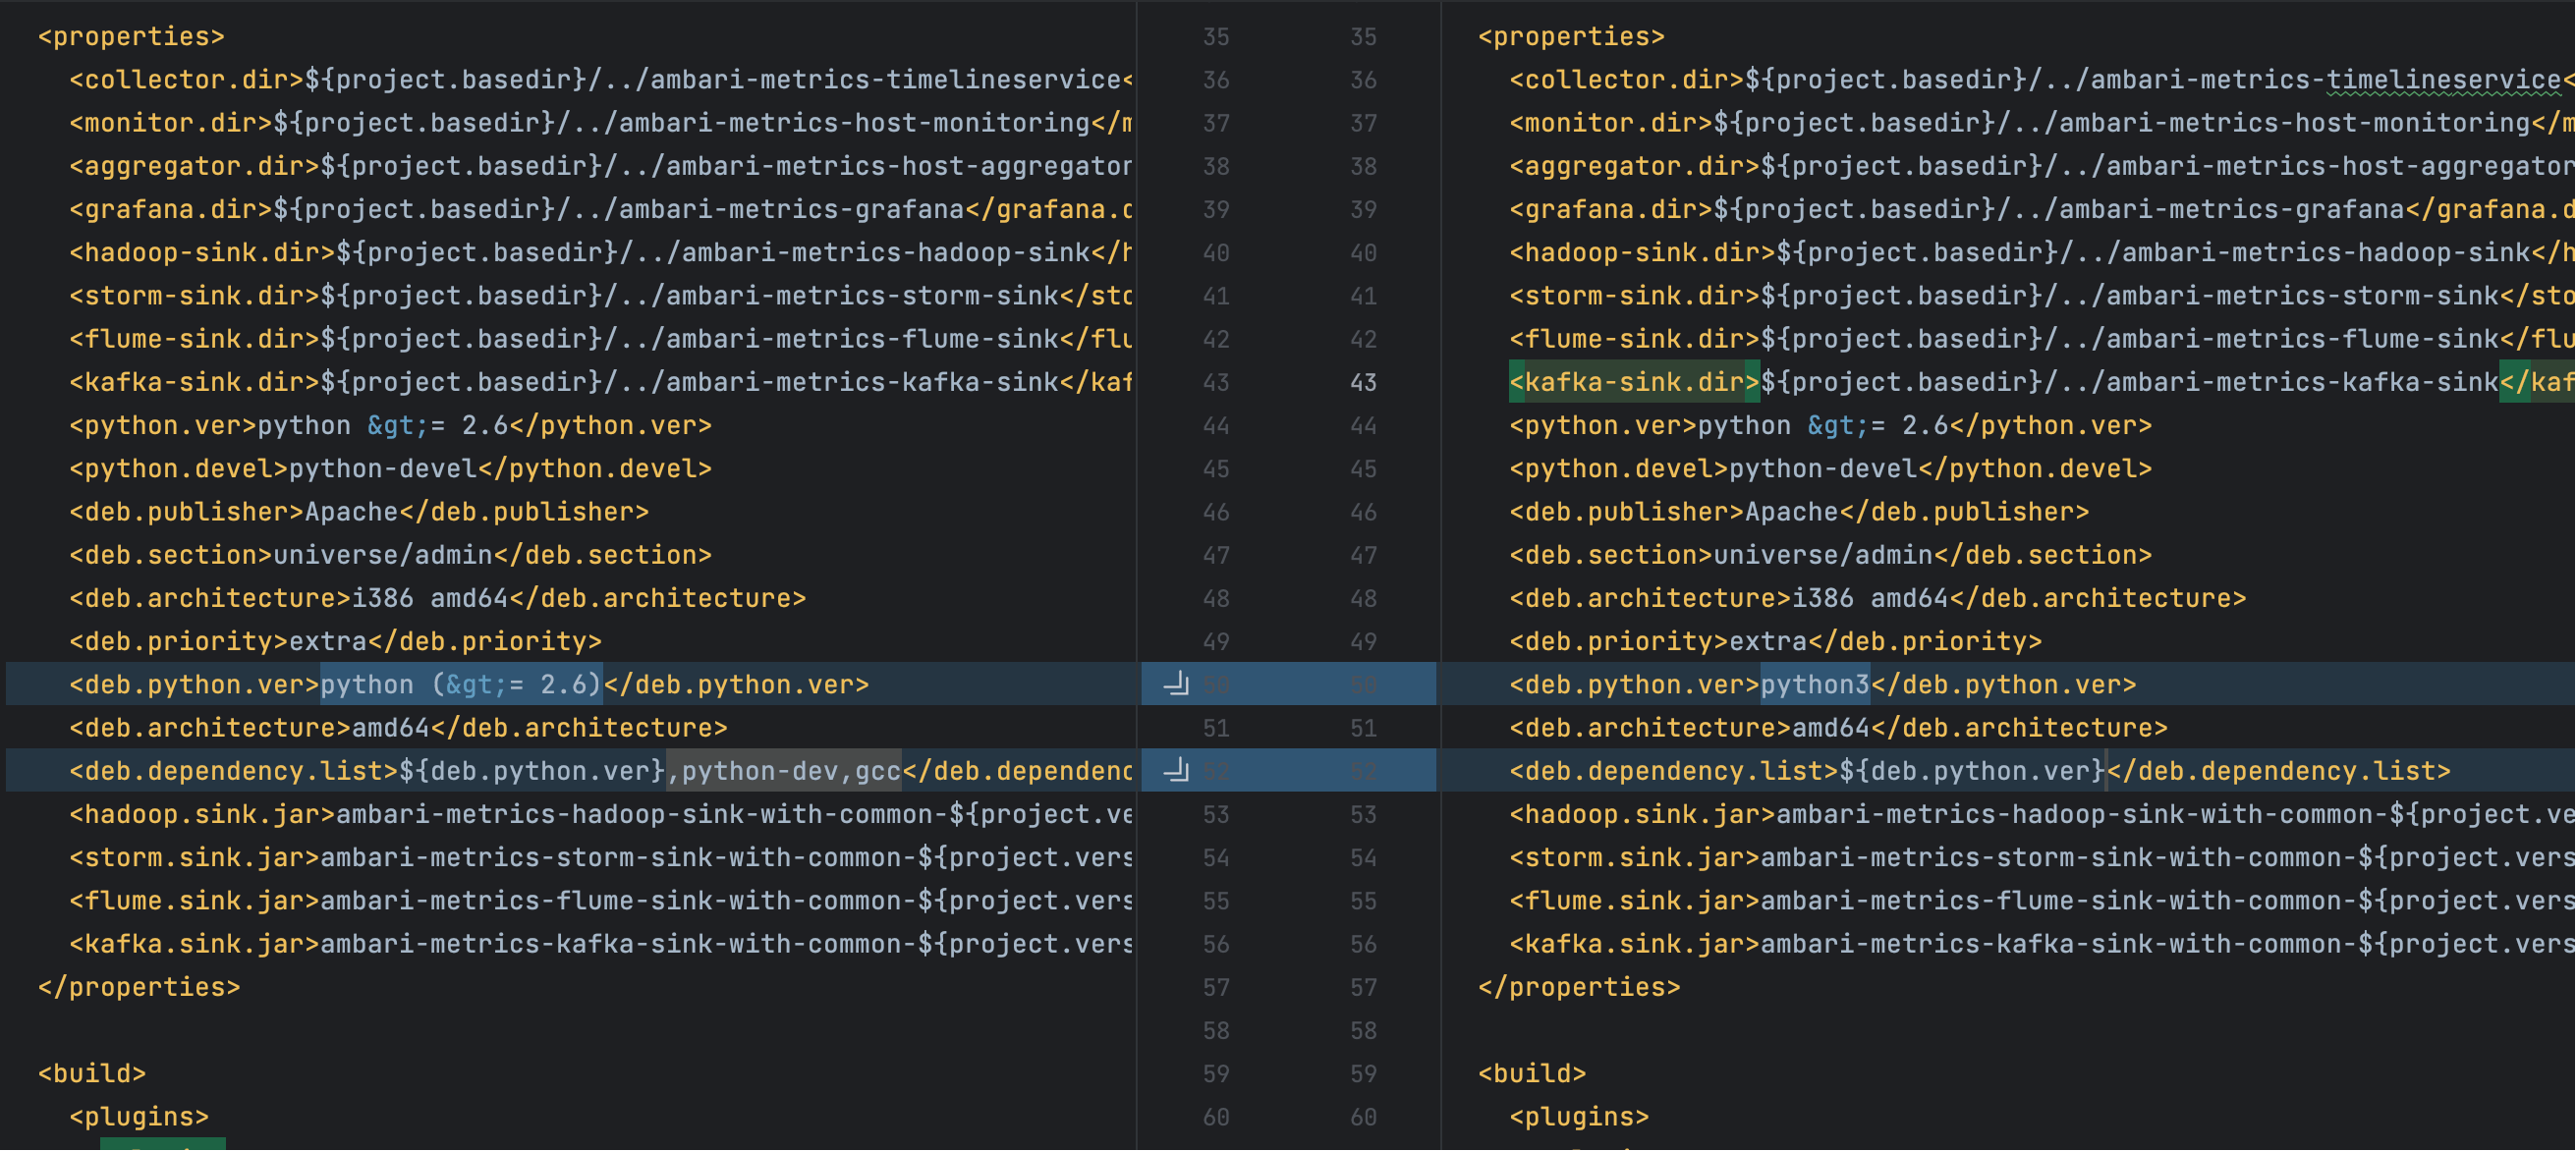Click the underlined timelineservice word in right pane
Image resolution: width=2576 pixels, height=1151 pixels.
(2444, 79)
